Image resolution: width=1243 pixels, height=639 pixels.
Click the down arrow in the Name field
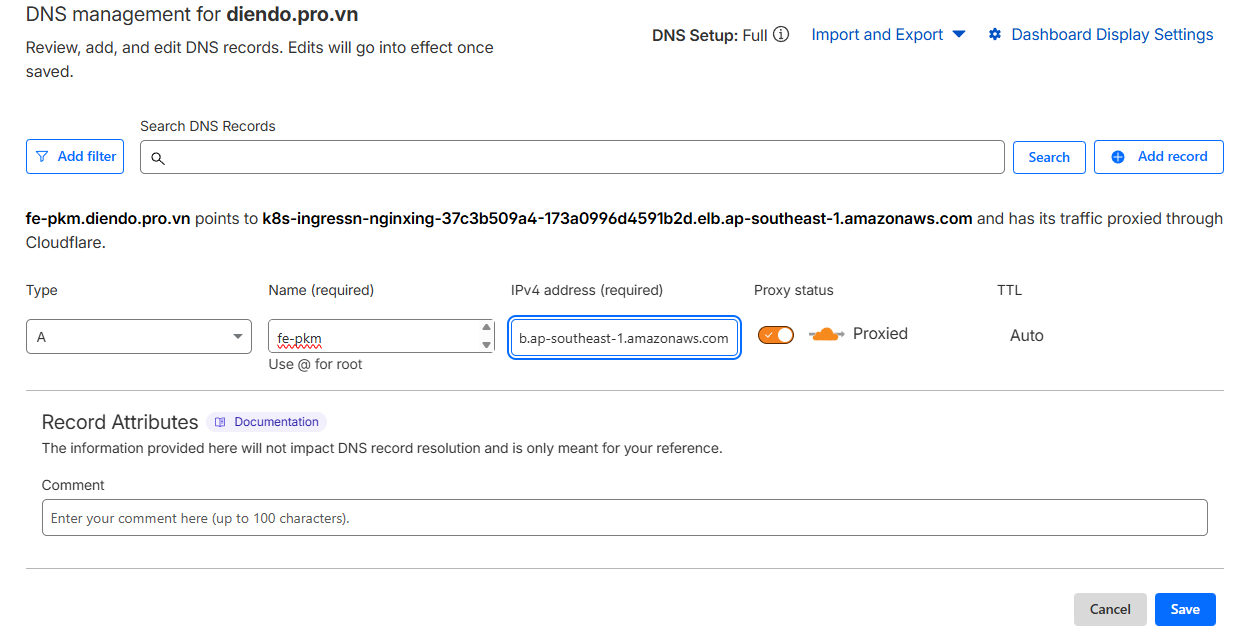point(487,345)
